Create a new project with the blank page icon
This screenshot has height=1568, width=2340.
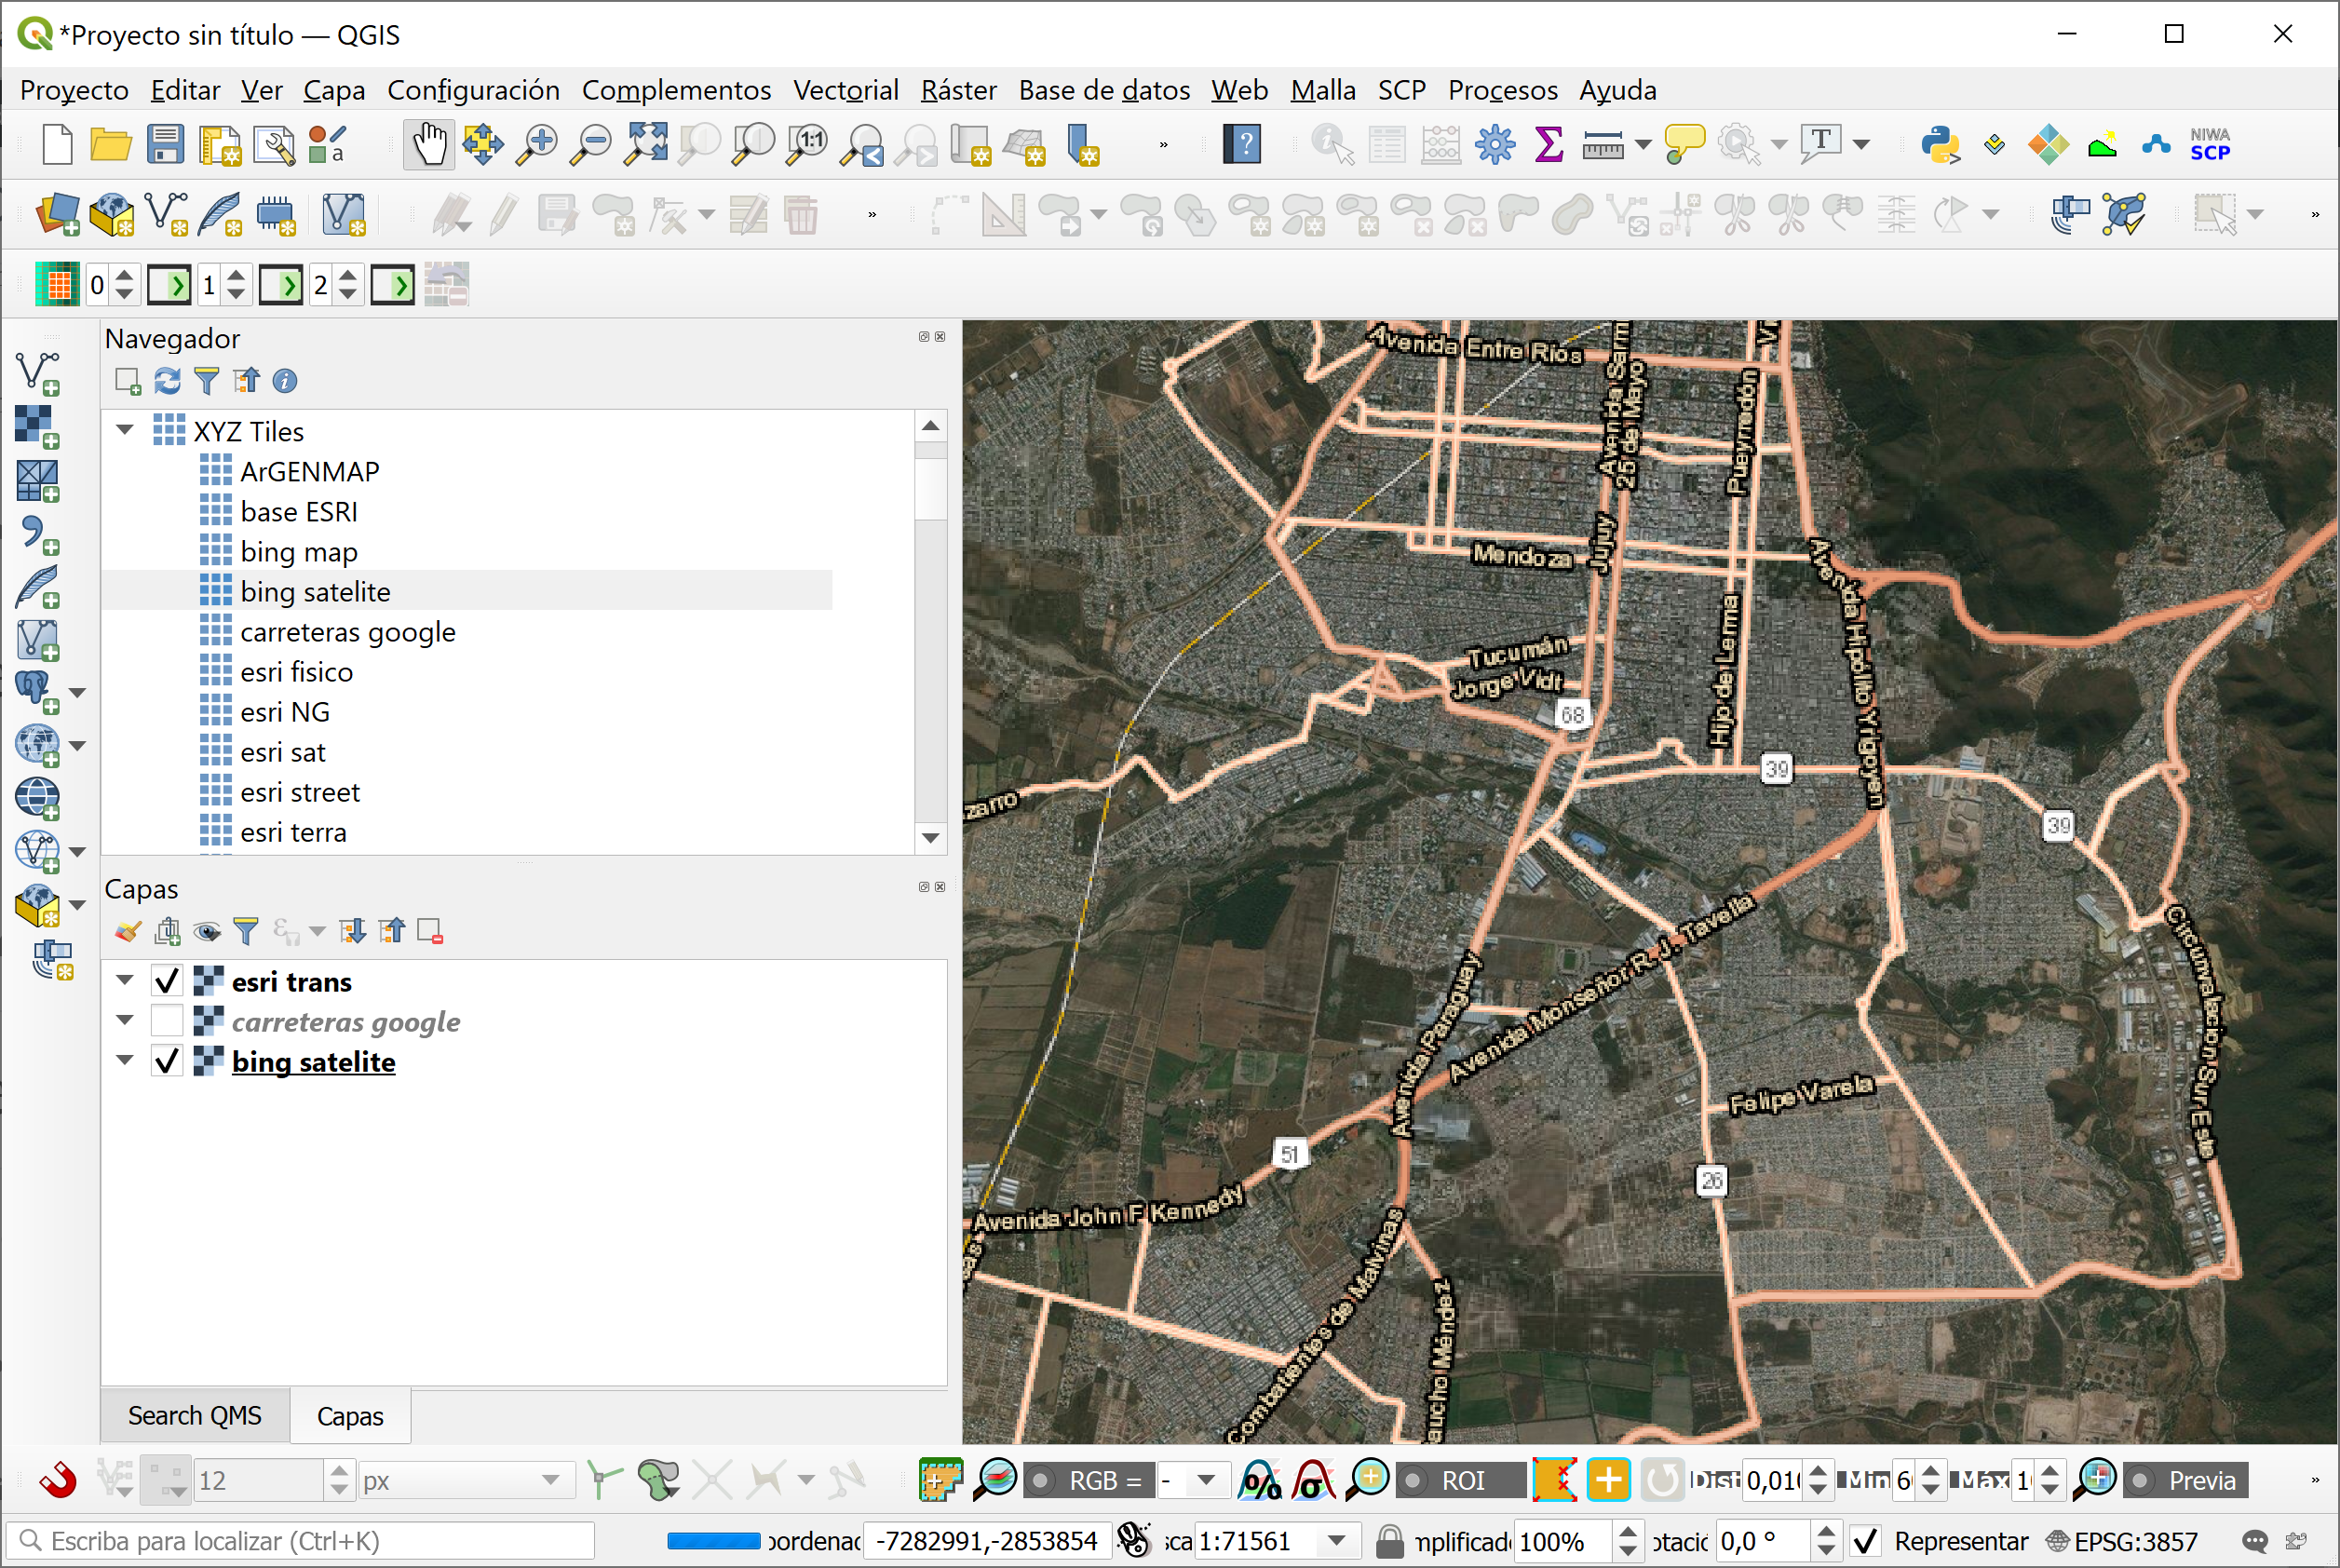(x=58, y=145)
